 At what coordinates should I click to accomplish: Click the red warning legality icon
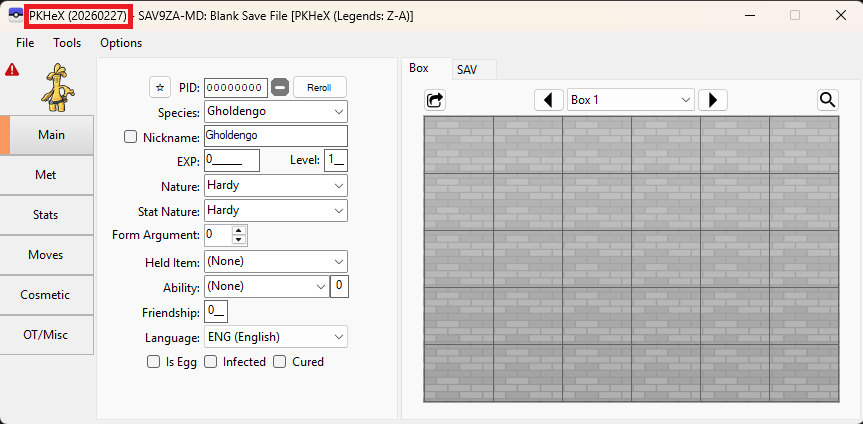pyautogui.click(x=12, y=70)
